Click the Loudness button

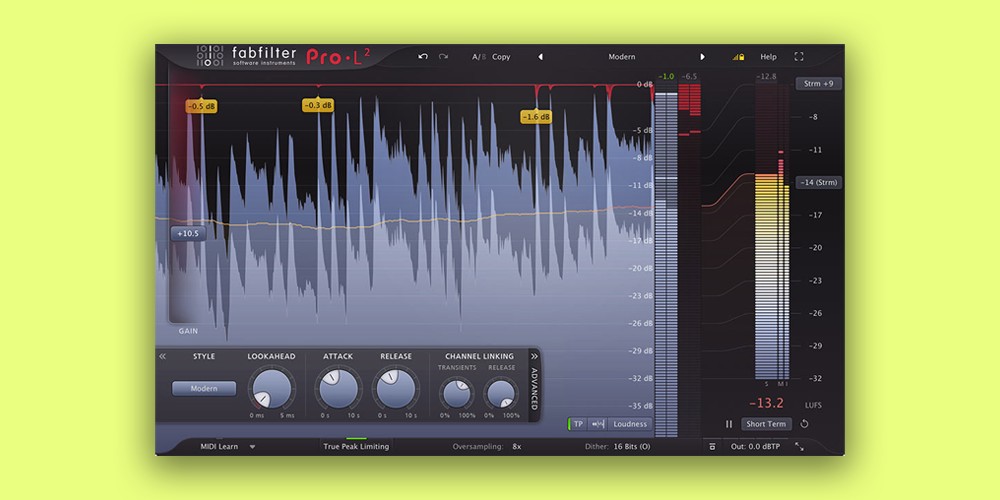[x=630, y=424]
